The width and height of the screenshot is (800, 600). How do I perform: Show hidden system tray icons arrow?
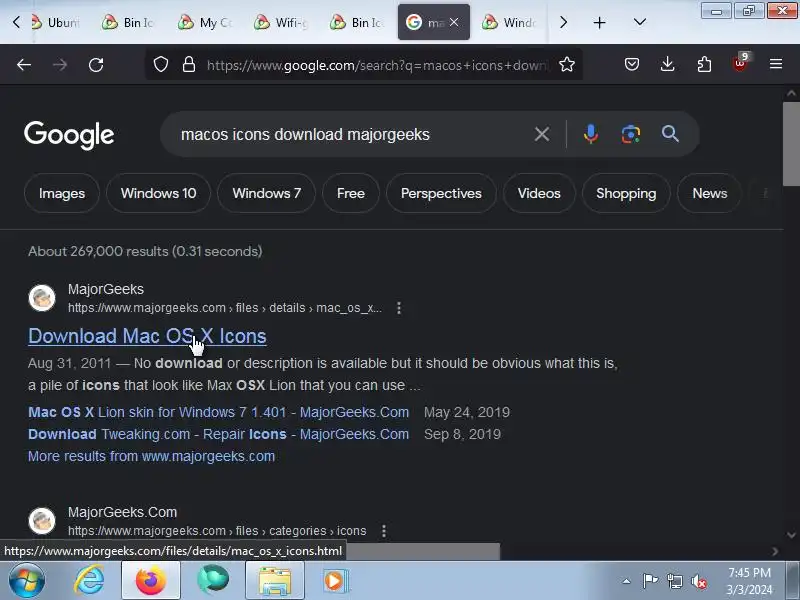[627, 581]
